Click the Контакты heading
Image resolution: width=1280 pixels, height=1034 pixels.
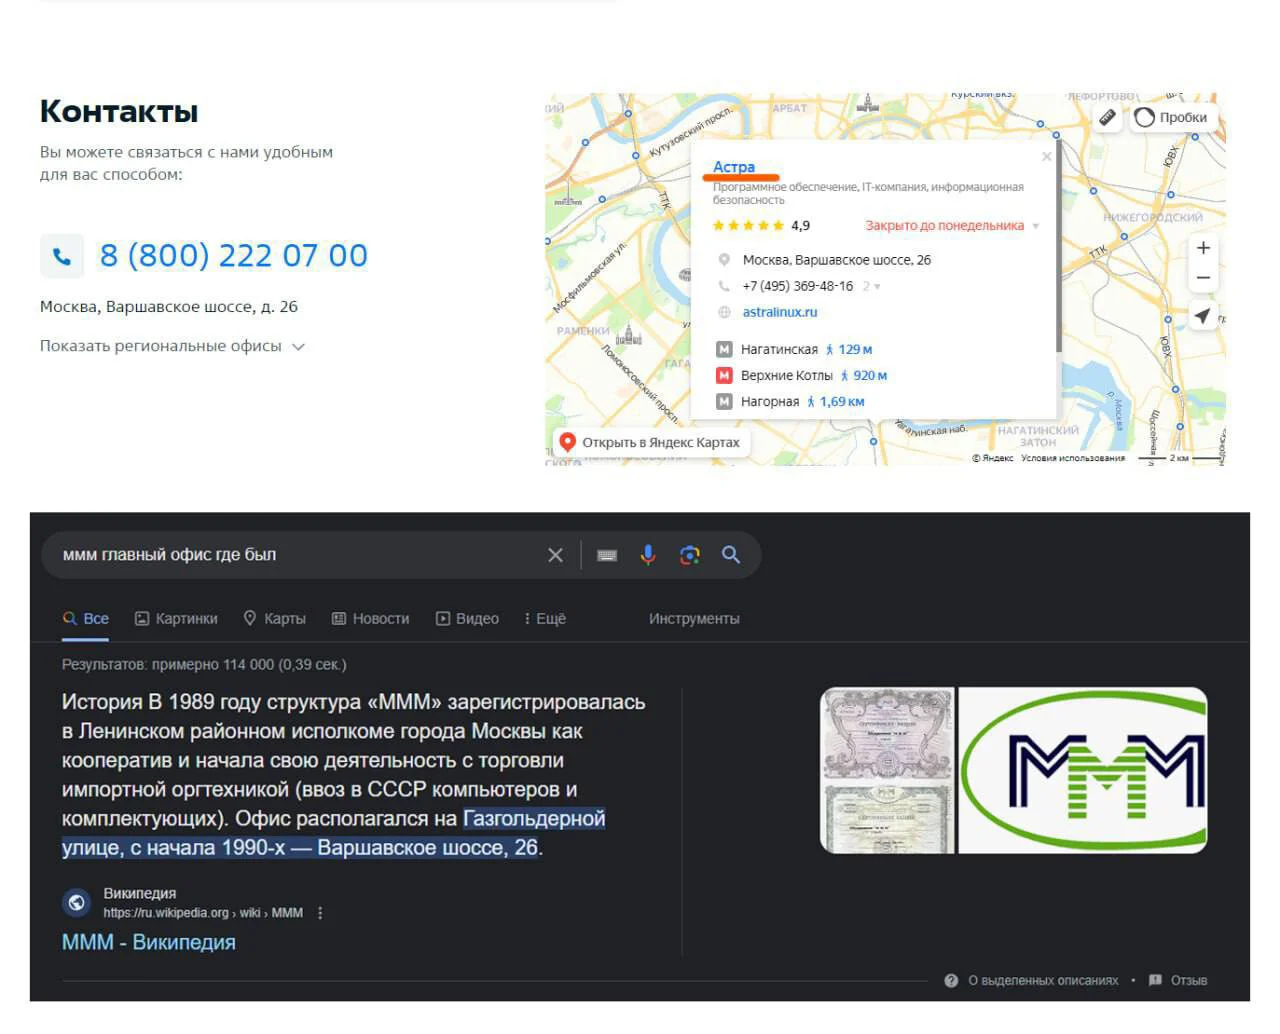click(x=119, y=112)
